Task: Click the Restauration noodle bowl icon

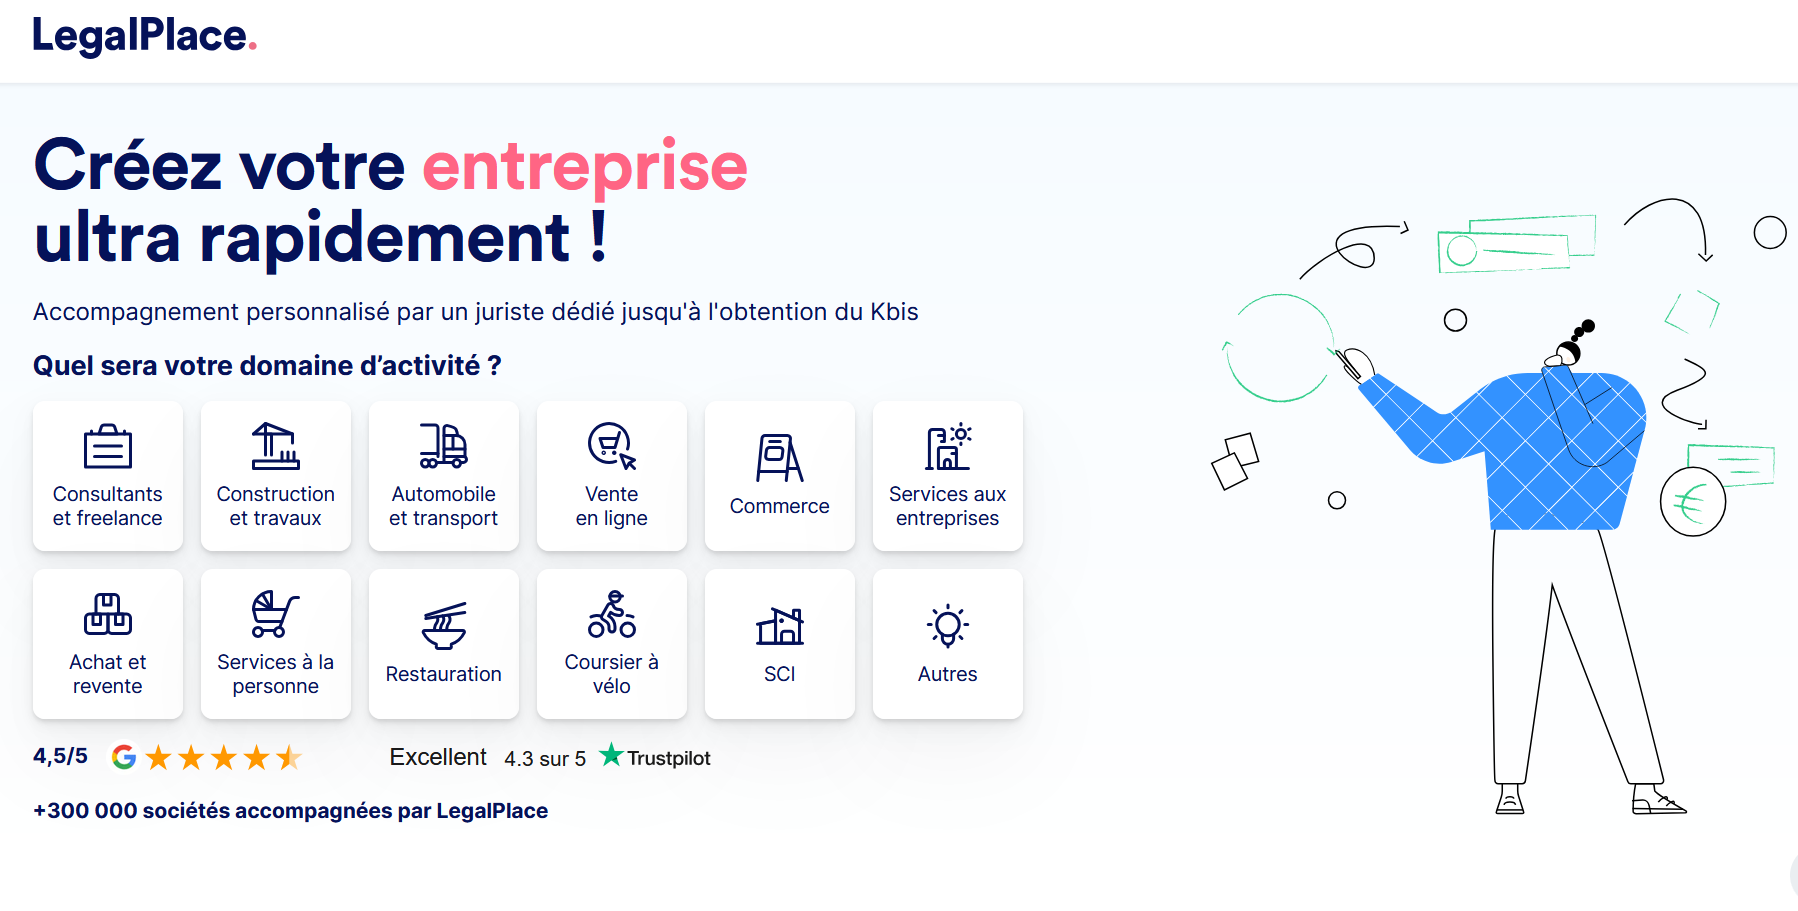Action: (x=443, y=626)
